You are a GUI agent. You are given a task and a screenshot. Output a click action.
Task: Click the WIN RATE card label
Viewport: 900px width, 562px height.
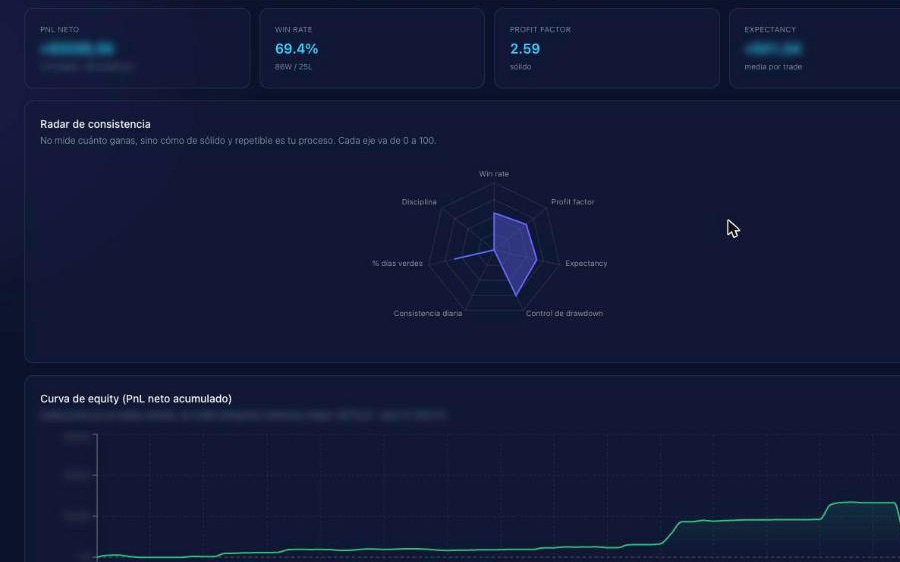[293, 29]
